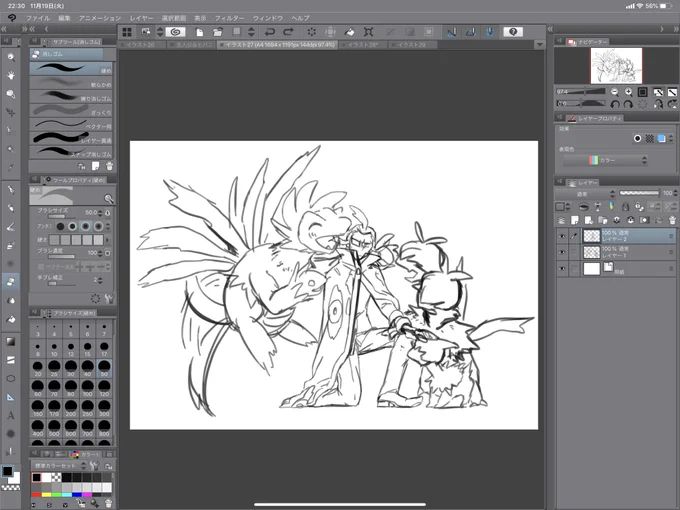Select the Zoom magnifier tool
Screen dimensions: 680x510
[11, 57]
